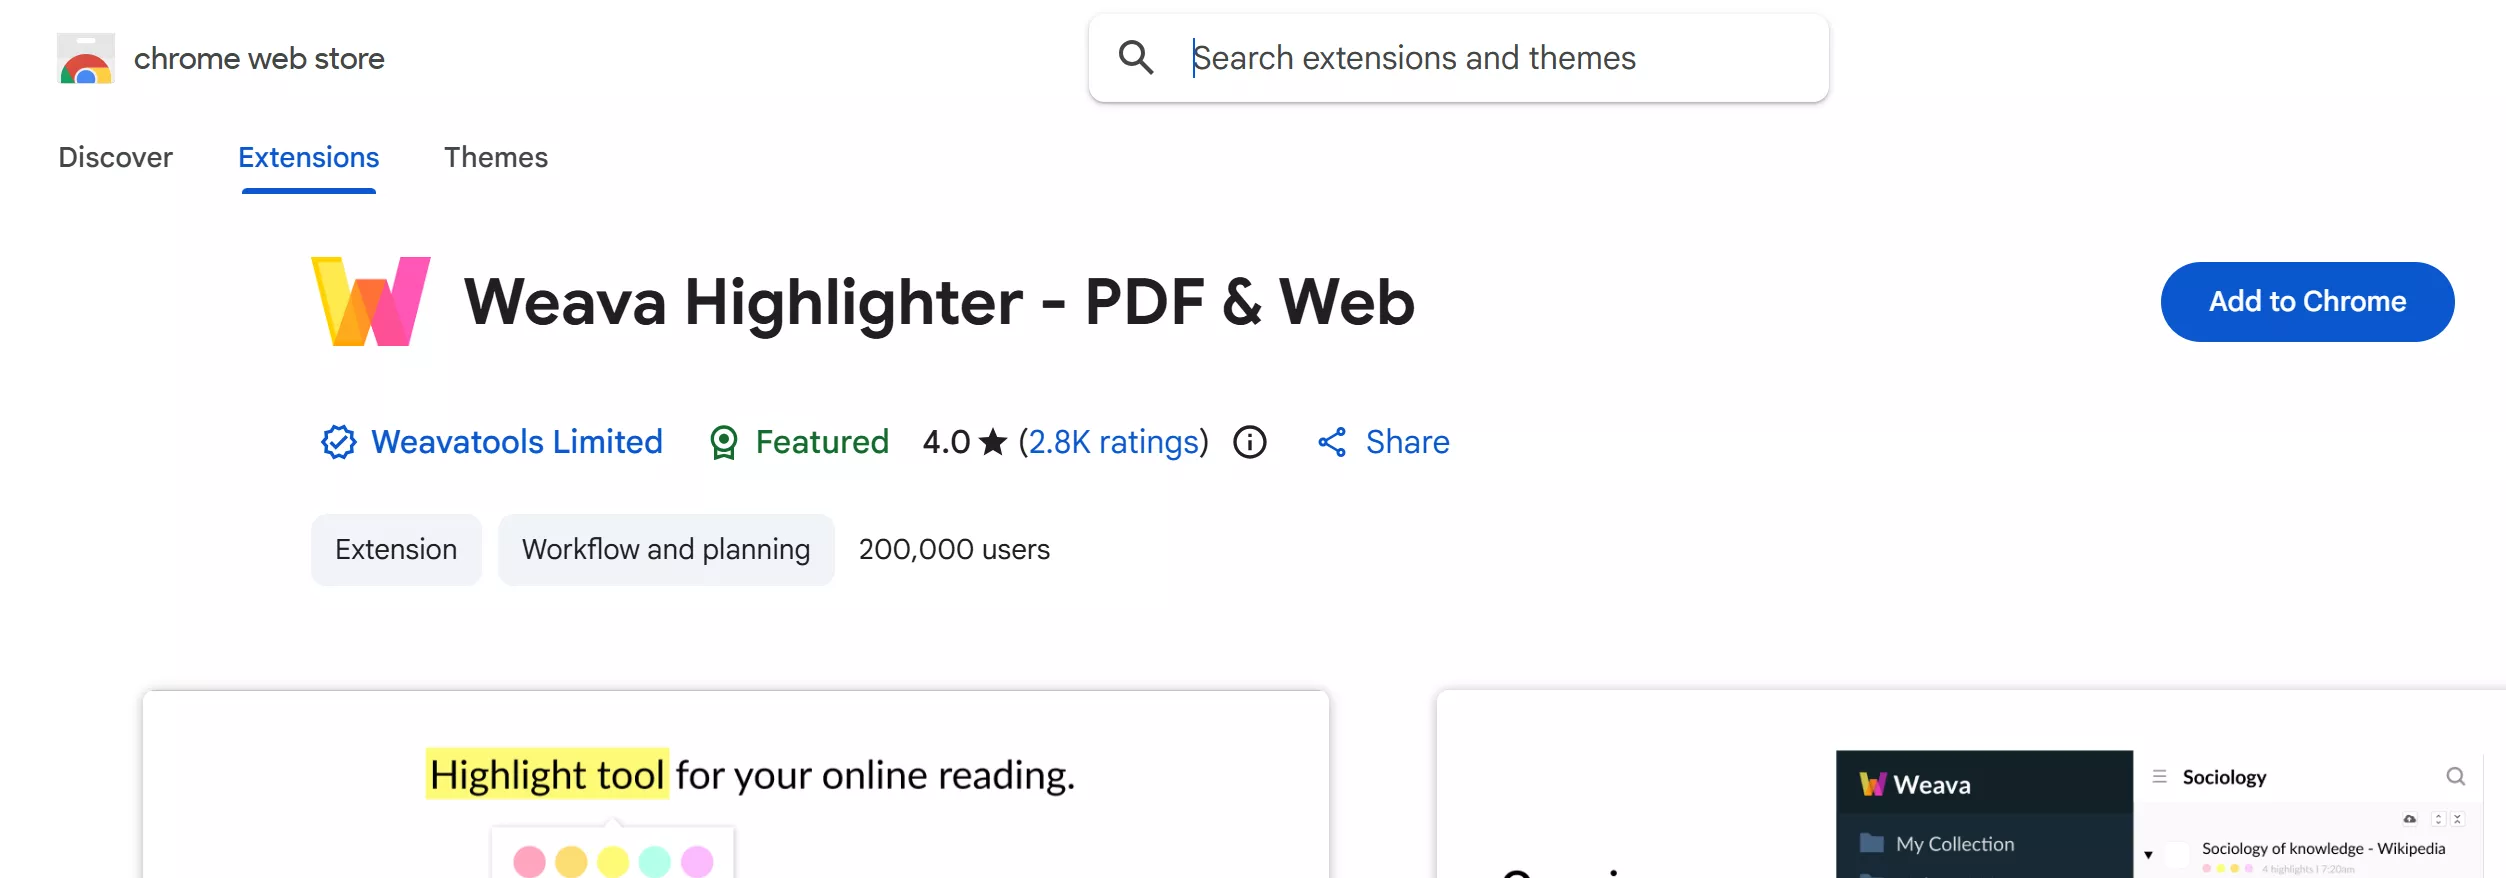The image size is (2506, 878).
Task: Click the Add to Chrome button
Action: [x=2307, y=301]
